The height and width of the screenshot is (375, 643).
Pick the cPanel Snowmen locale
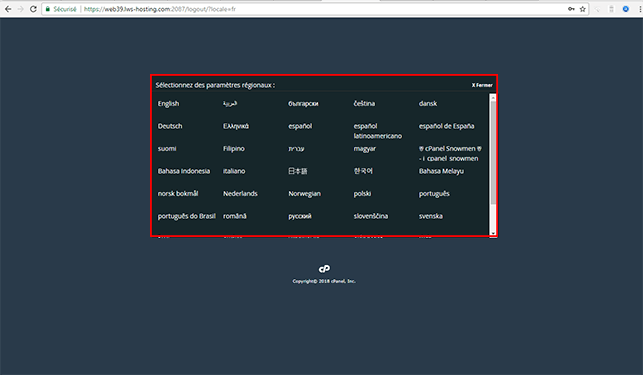[x=450, y=153]
